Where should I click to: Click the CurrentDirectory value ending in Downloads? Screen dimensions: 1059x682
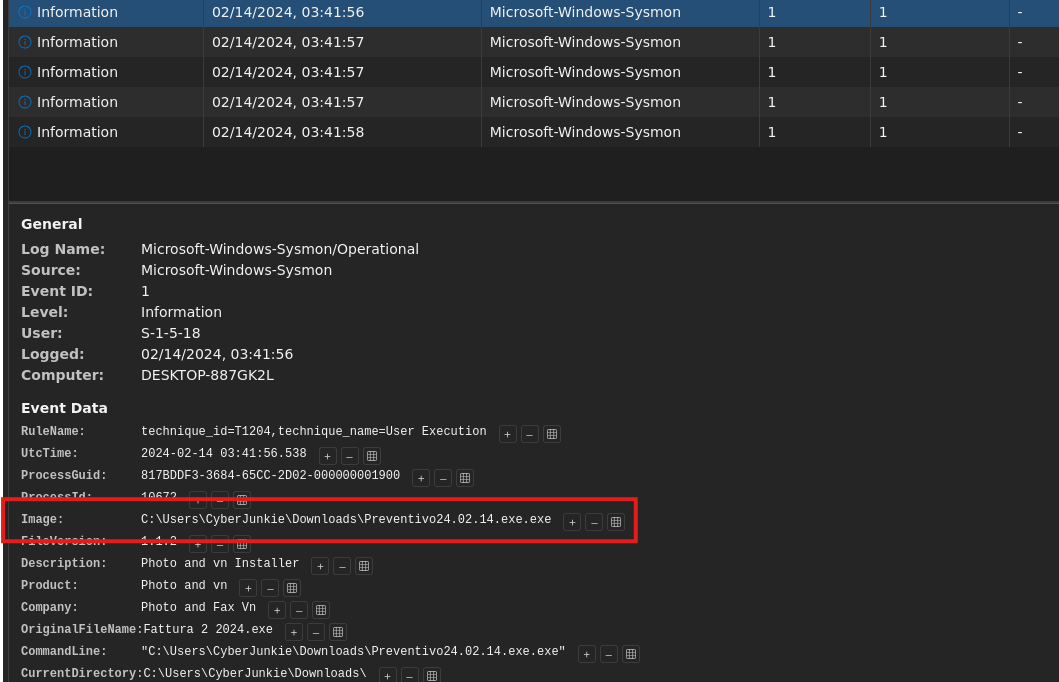pos(255,673)
